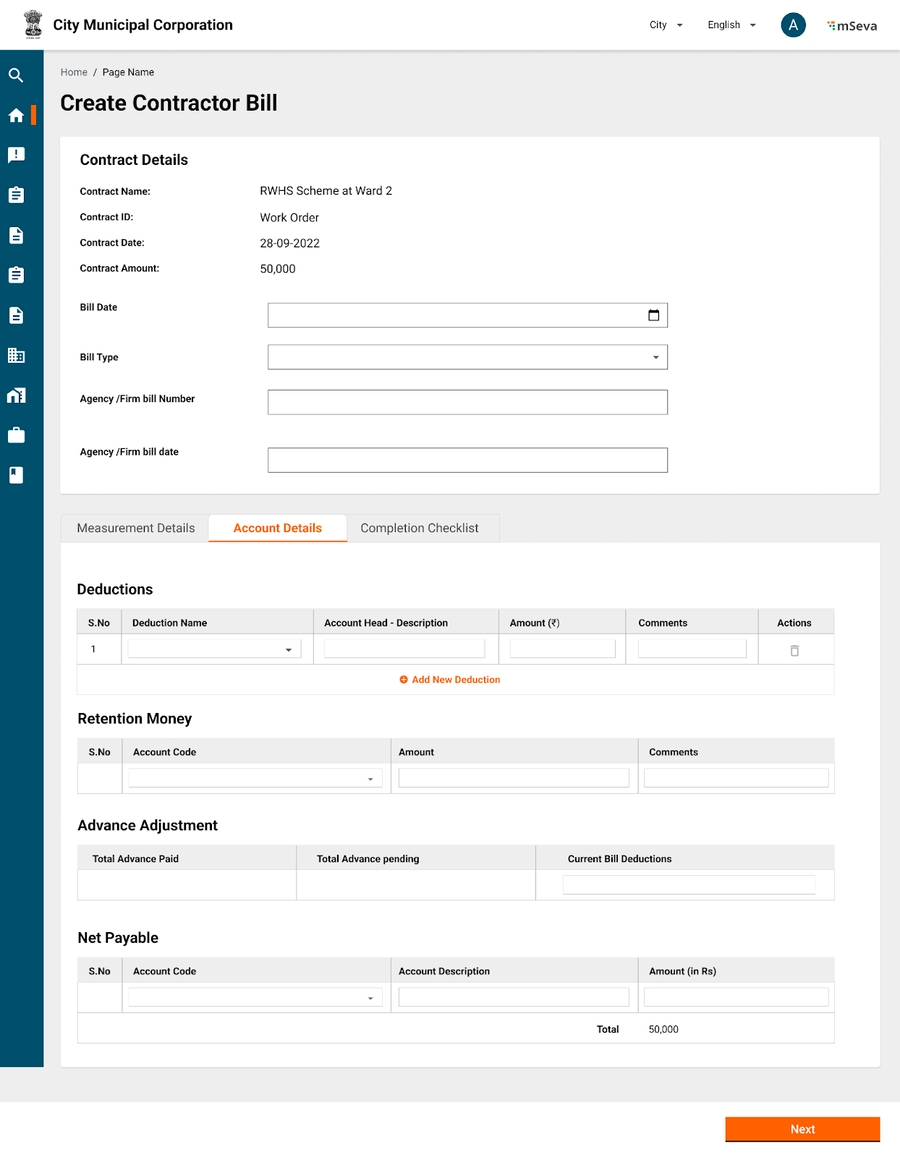This screenshot has height=1157, width=900.
Task: Delete deduction row 1 with the trash icon
Action: tap(795, 650)
